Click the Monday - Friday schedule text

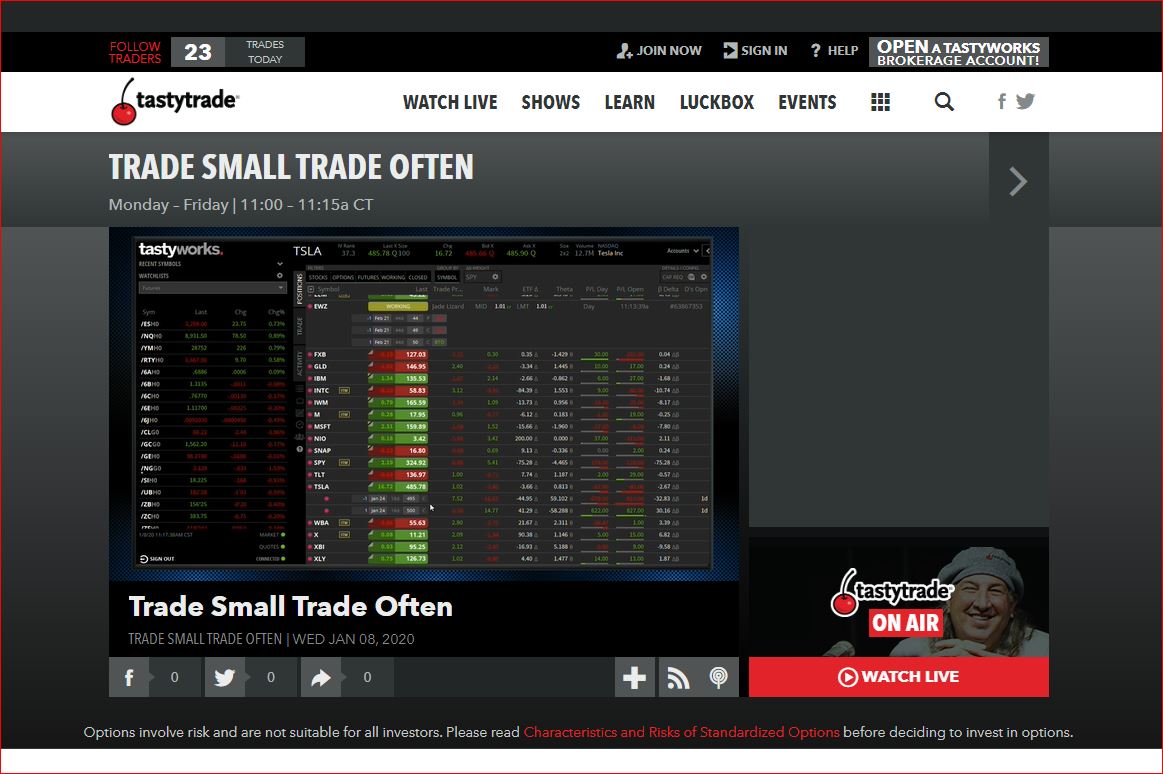[x=241, y=205]
